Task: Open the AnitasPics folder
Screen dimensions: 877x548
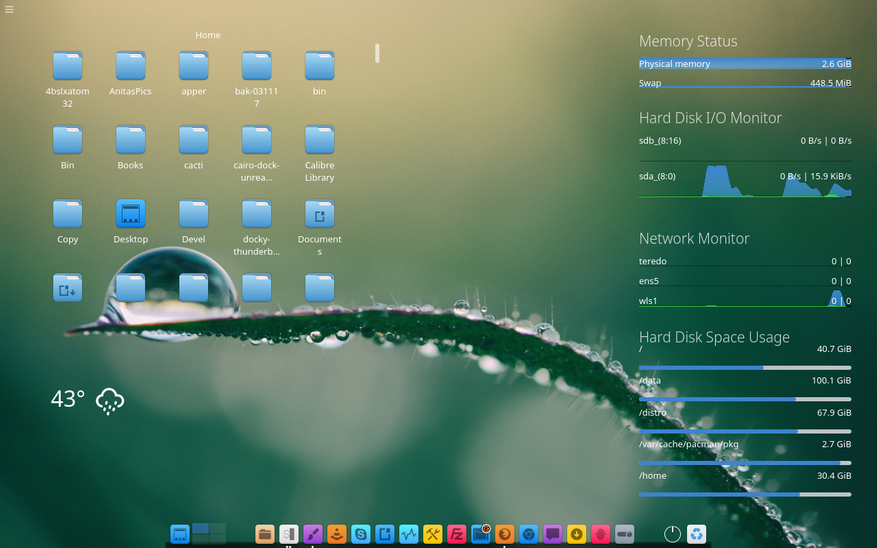Action: click(130, 66)
